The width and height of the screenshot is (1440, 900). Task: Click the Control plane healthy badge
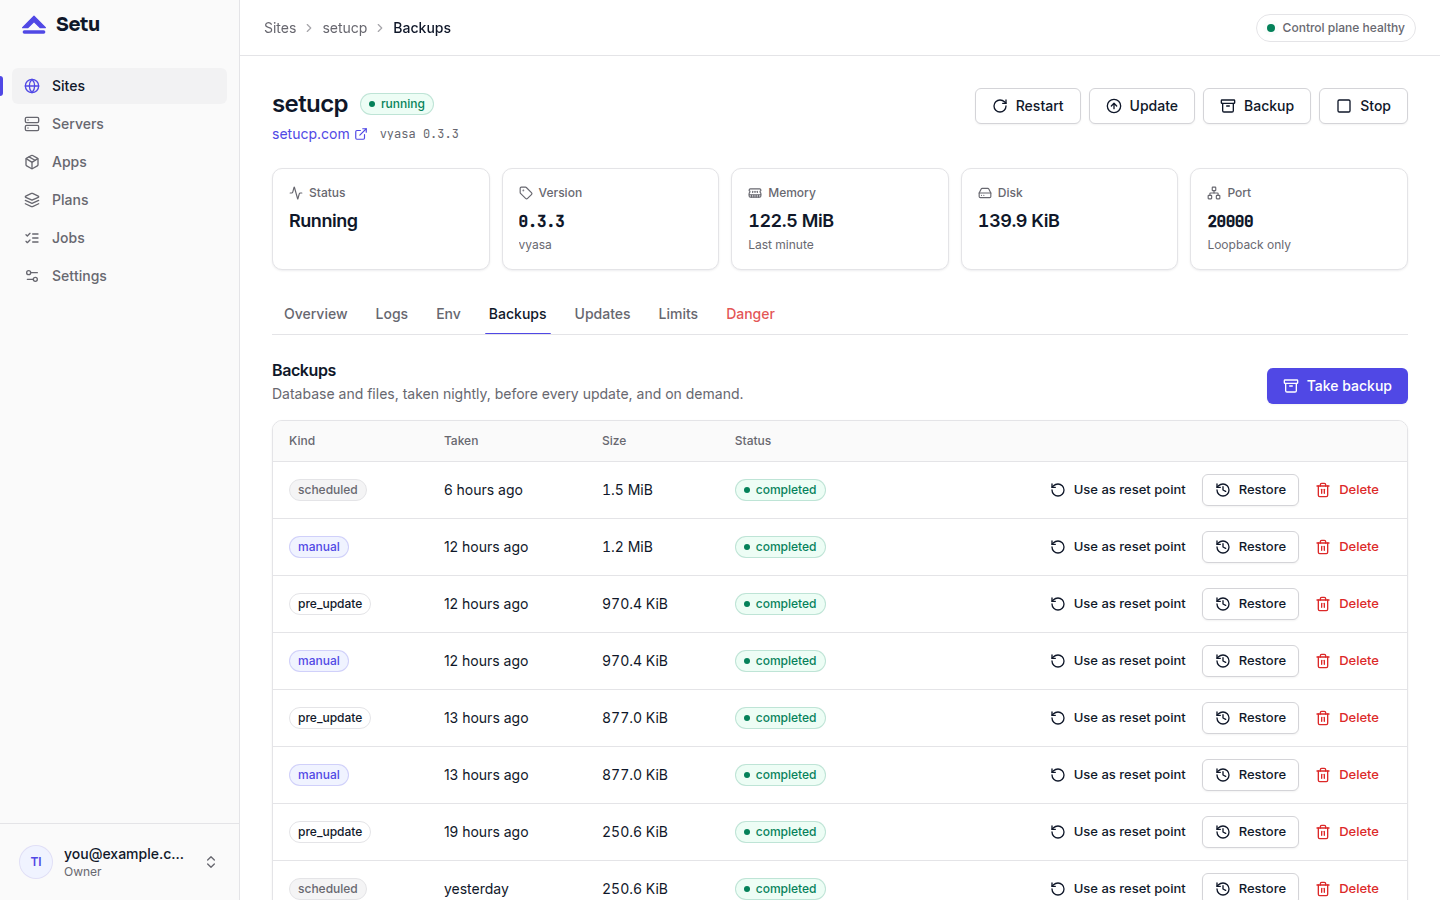1335,28
